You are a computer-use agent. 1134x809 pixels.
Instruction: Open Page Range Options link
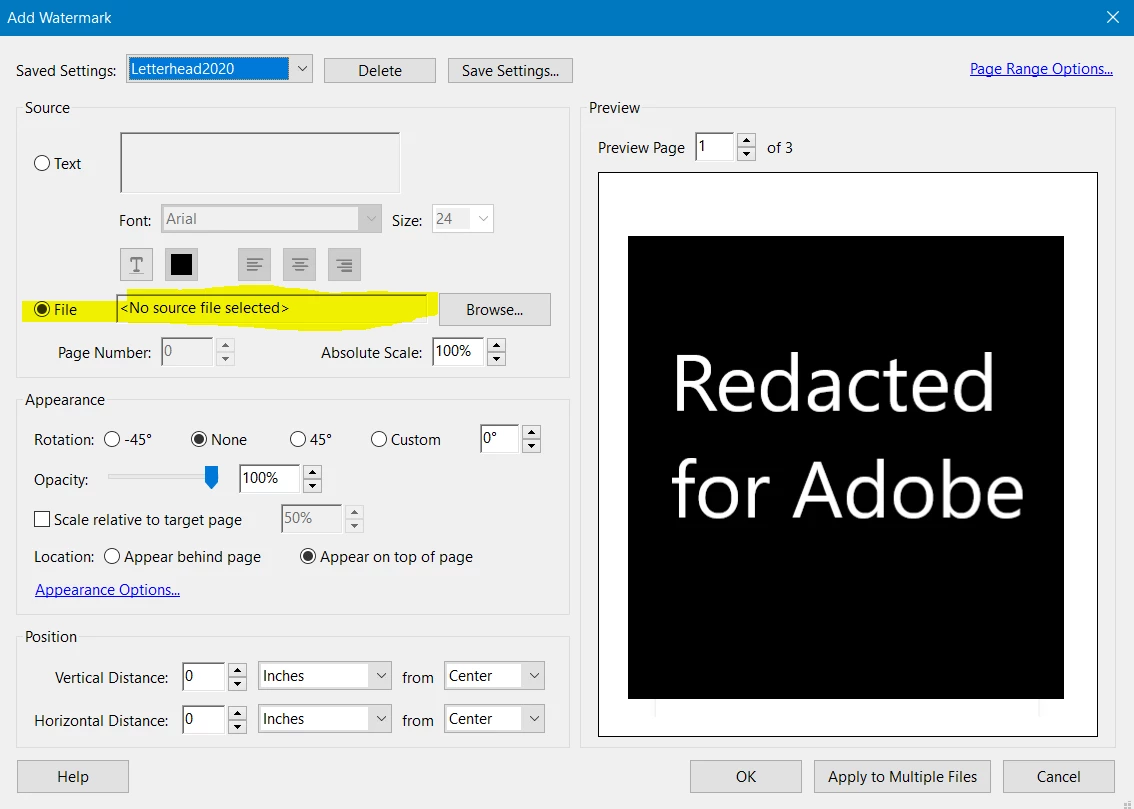(x=1041, y=69)
